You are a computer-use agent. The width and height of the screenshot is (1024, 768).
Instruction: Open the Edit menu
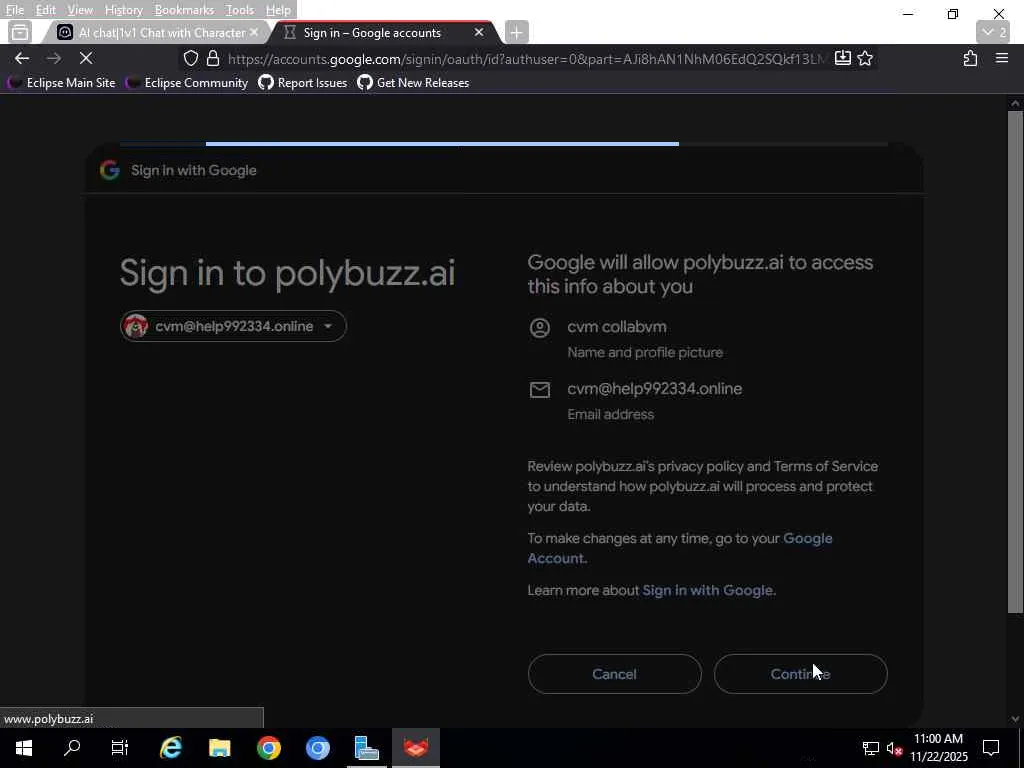45,10
